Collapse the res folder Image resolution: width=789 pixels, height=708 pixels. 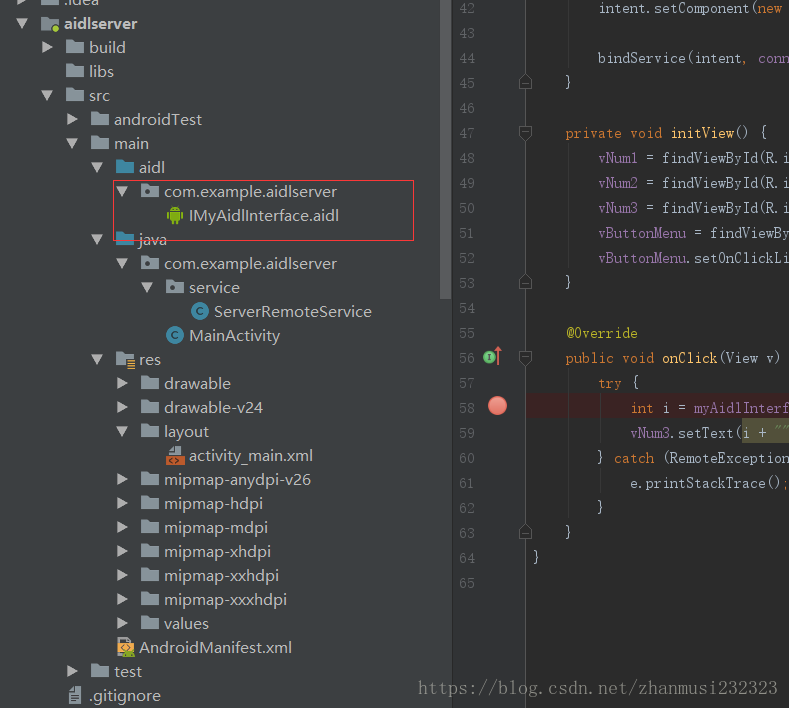tap(97, 359)
